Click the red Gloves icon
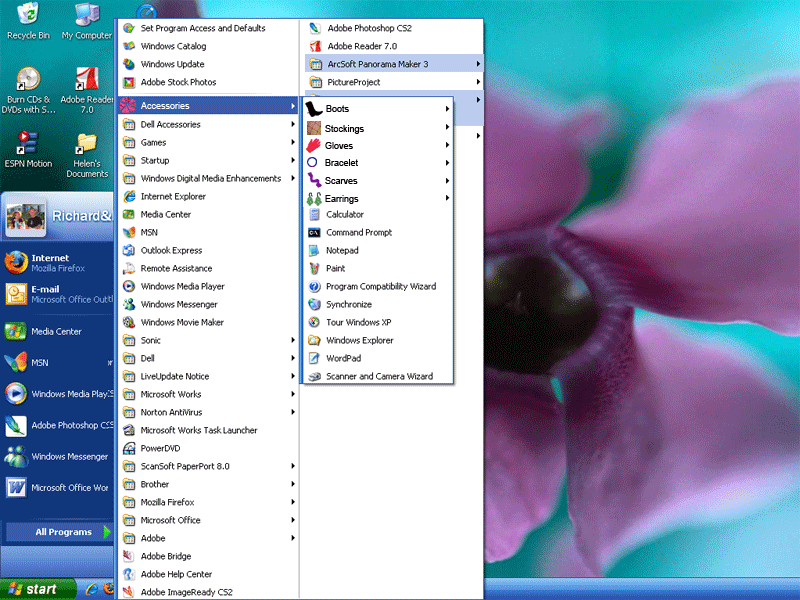This screenshot has height=600, width=800. coord(313,145)
